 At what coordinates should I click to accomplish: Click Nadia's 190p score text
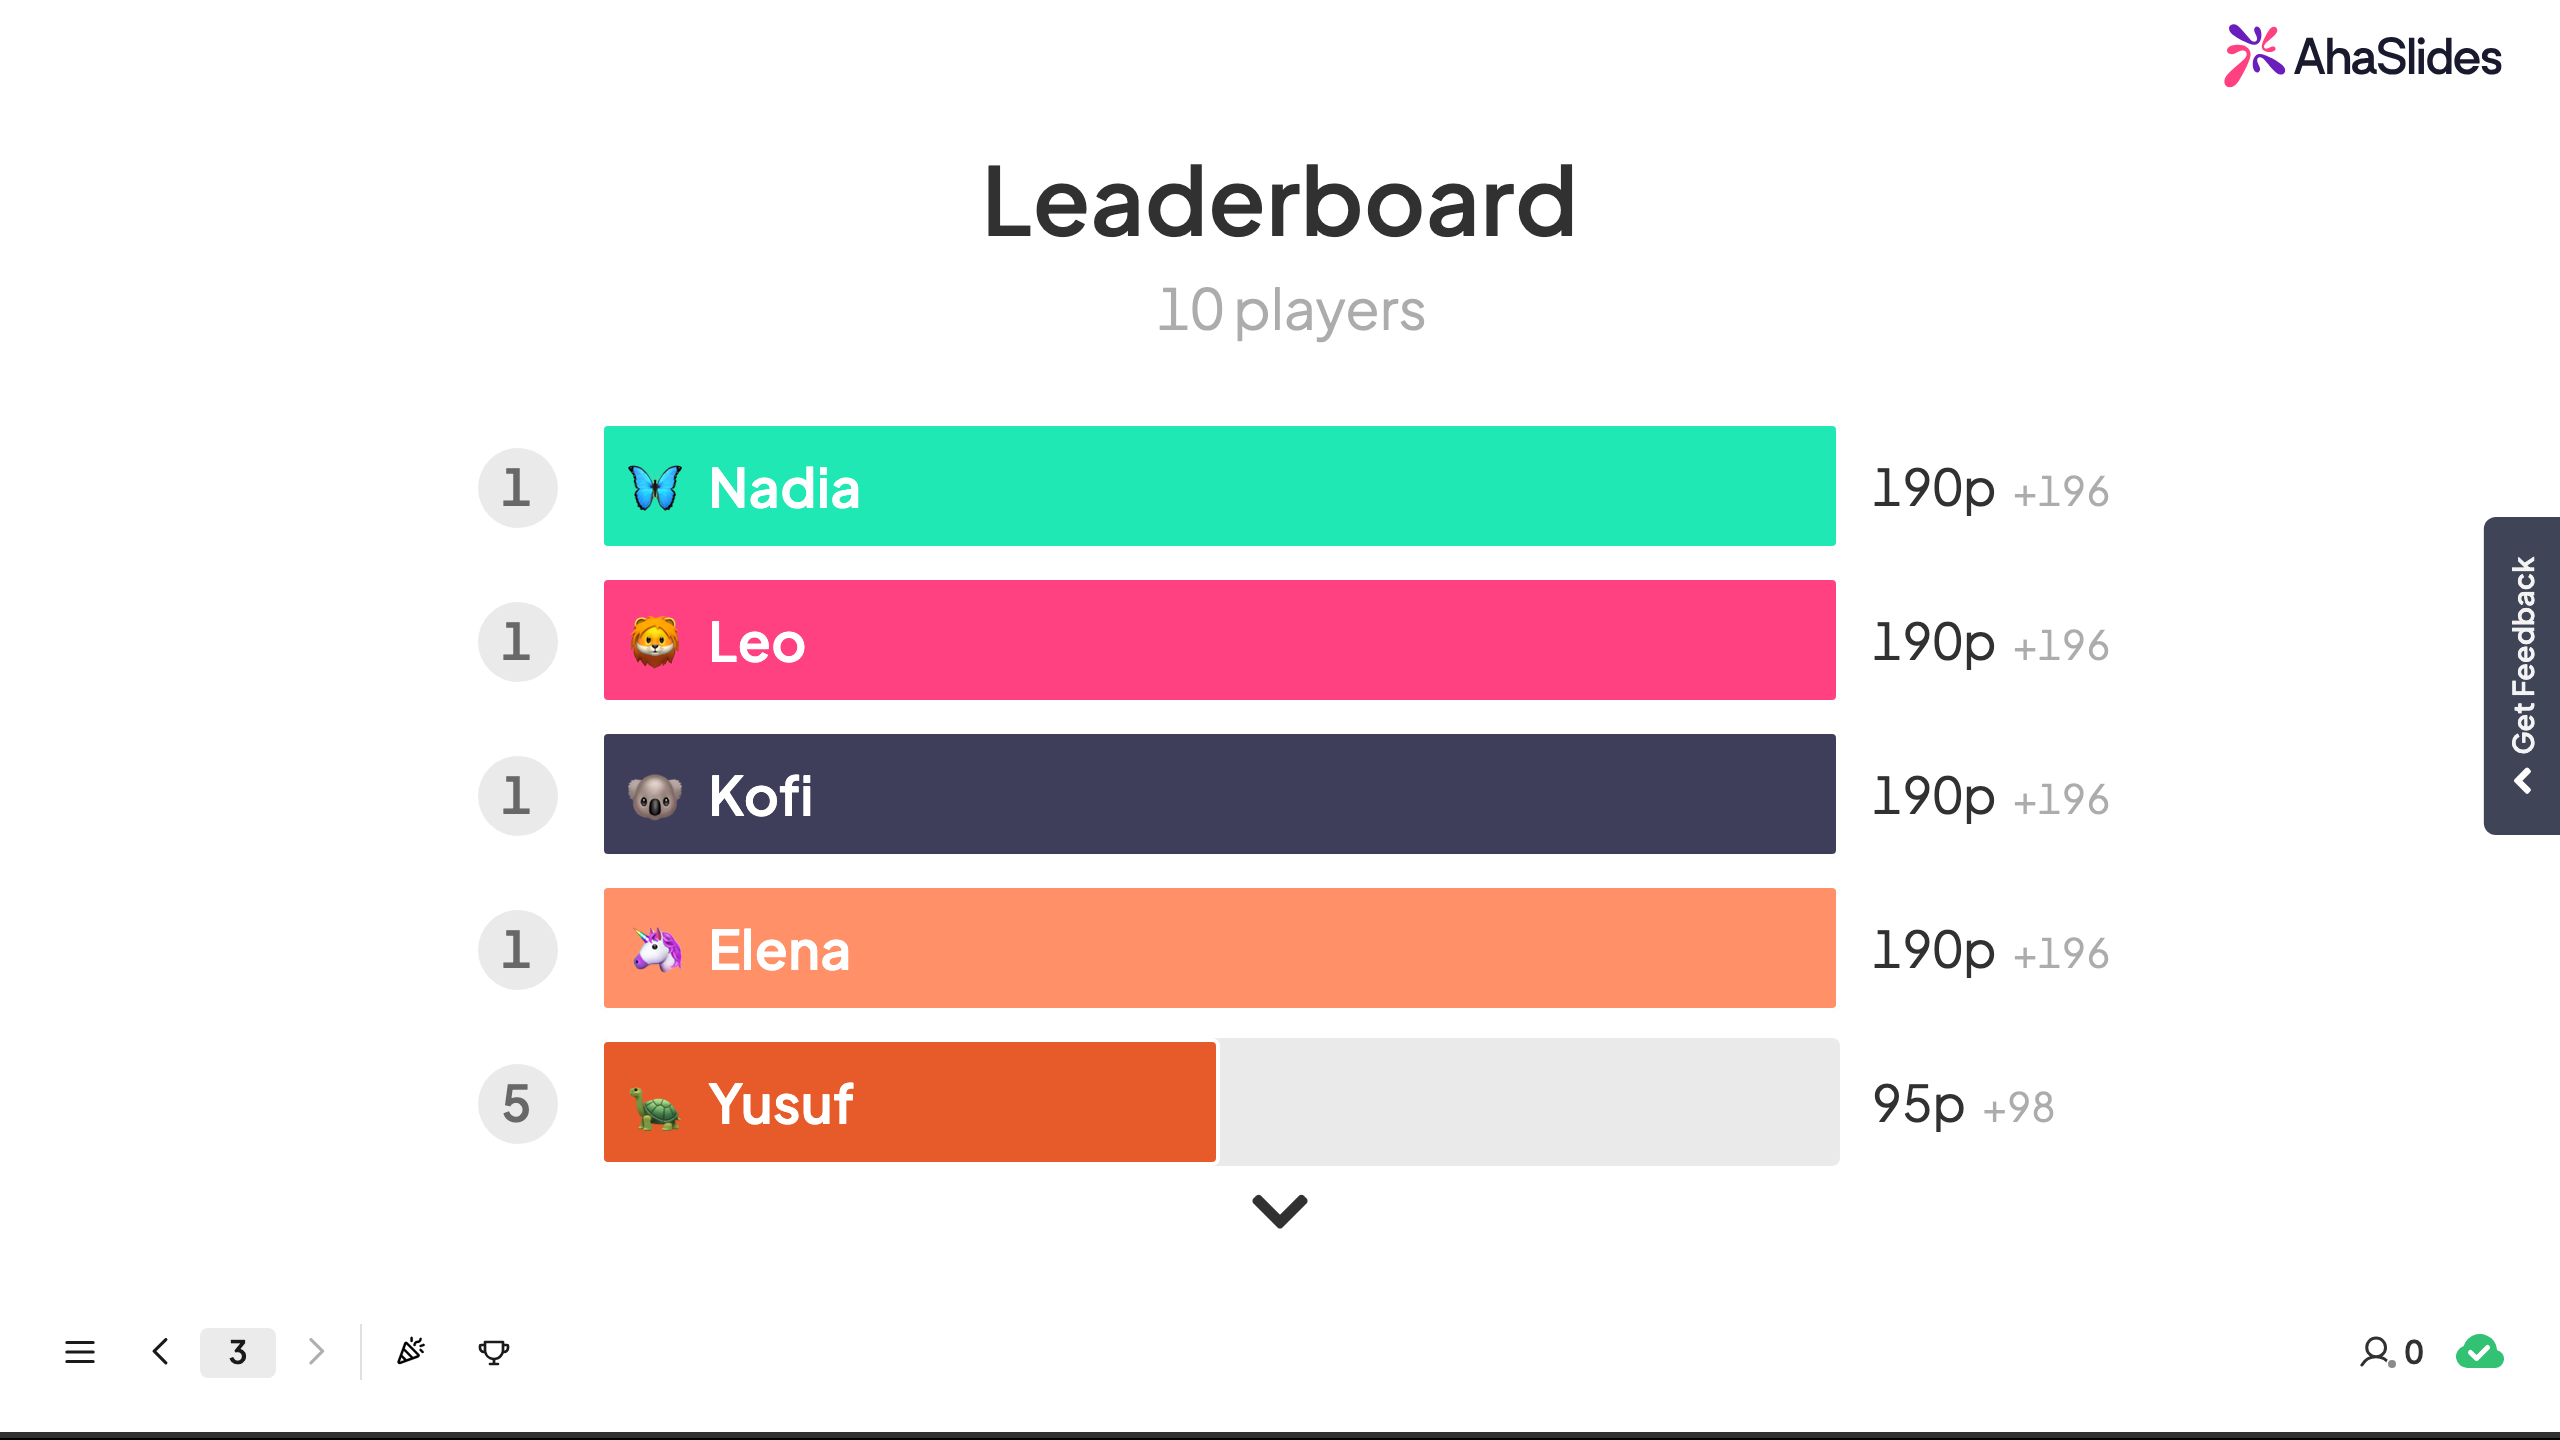tap(1934, 489)
